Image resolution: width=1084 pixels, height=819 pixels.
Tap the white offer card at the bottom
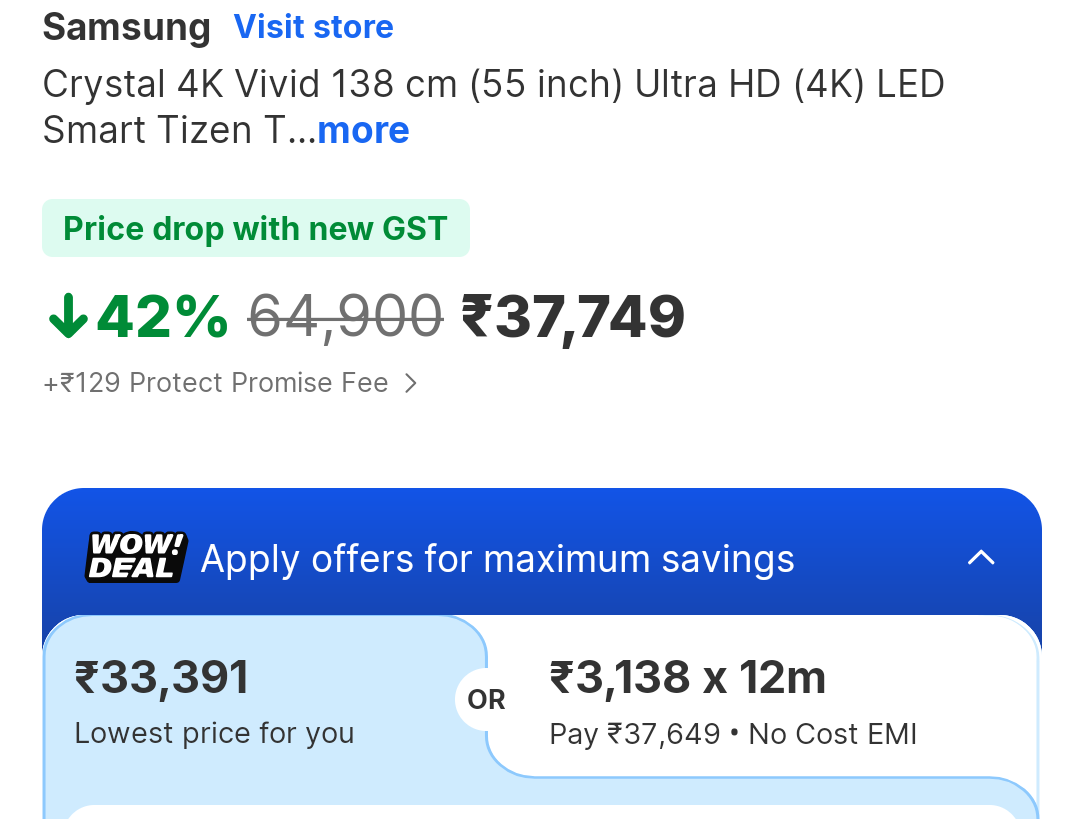coord(540,811)
